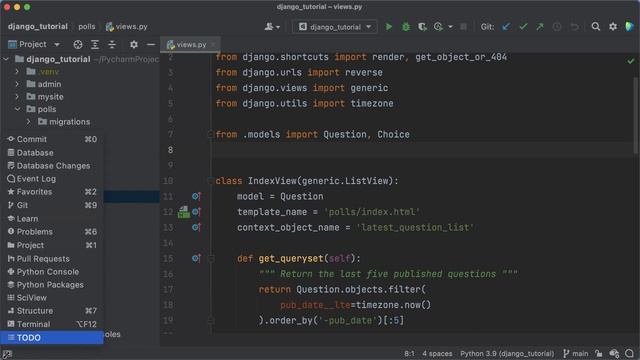Open Database tool window from menu
This screenshot has height=360, width=640.
click(52, 153)
